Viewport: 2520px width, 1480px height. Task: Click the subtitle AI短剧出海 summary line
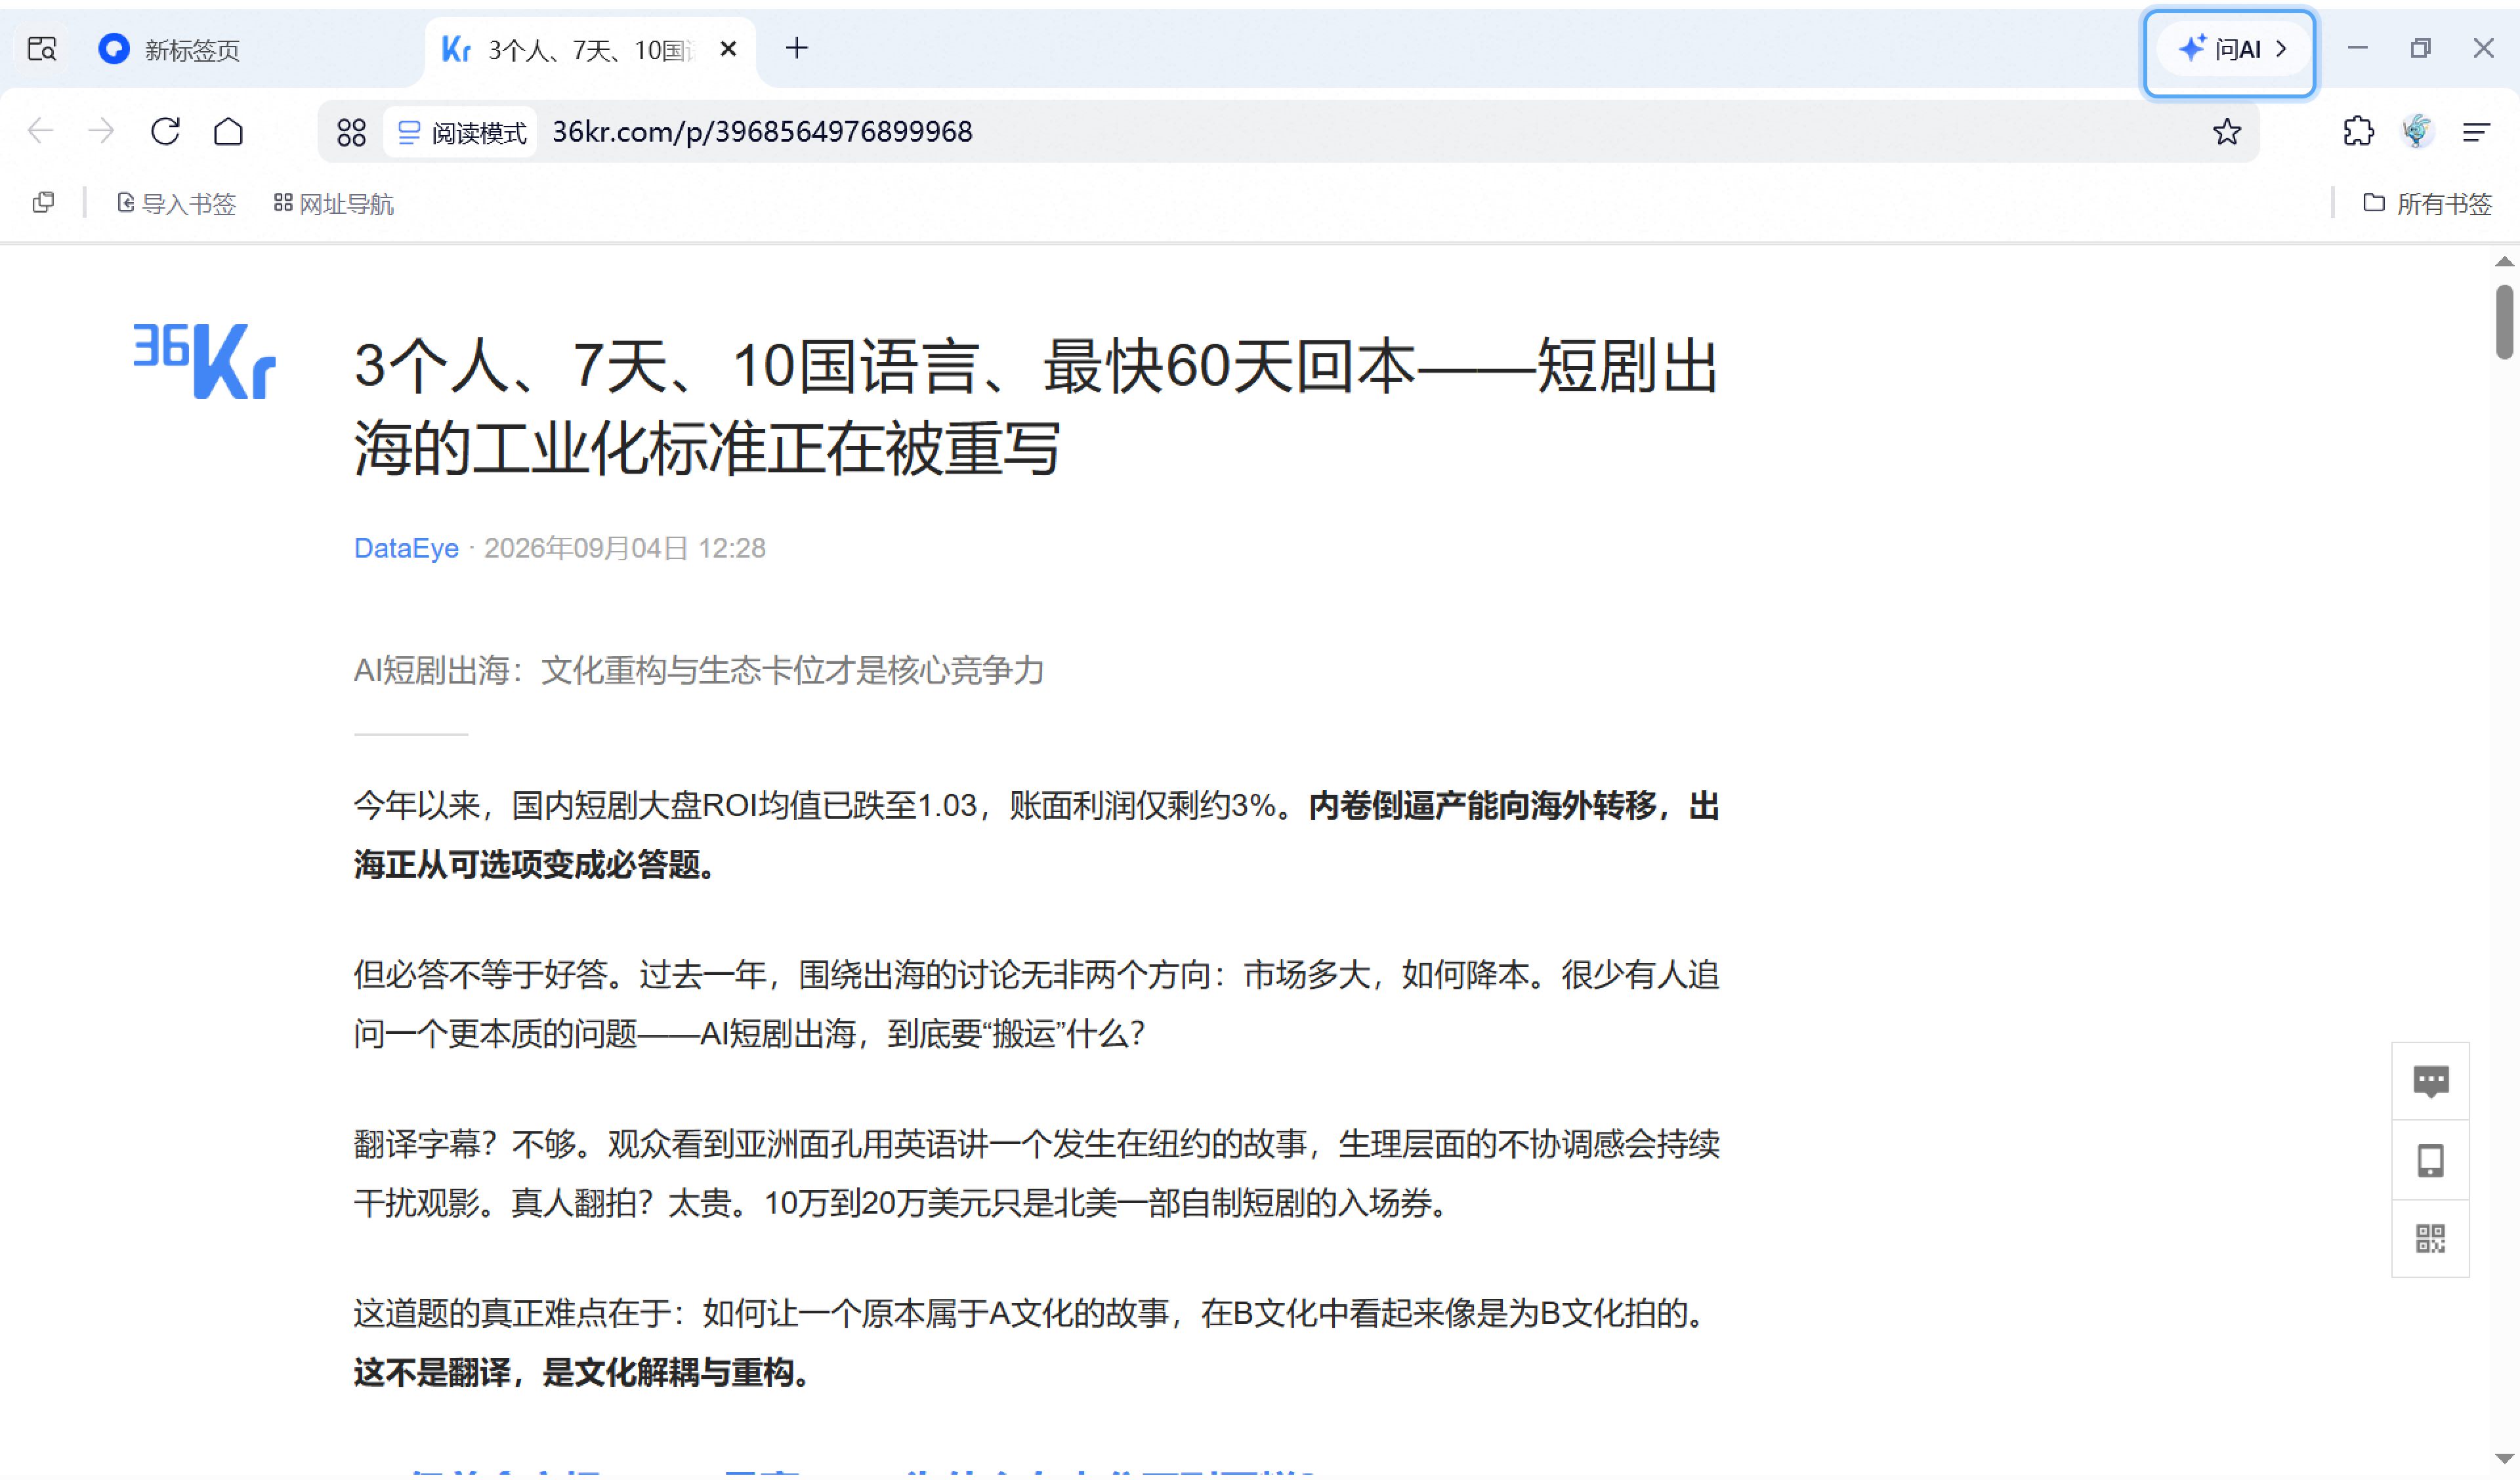pos(699,670)
